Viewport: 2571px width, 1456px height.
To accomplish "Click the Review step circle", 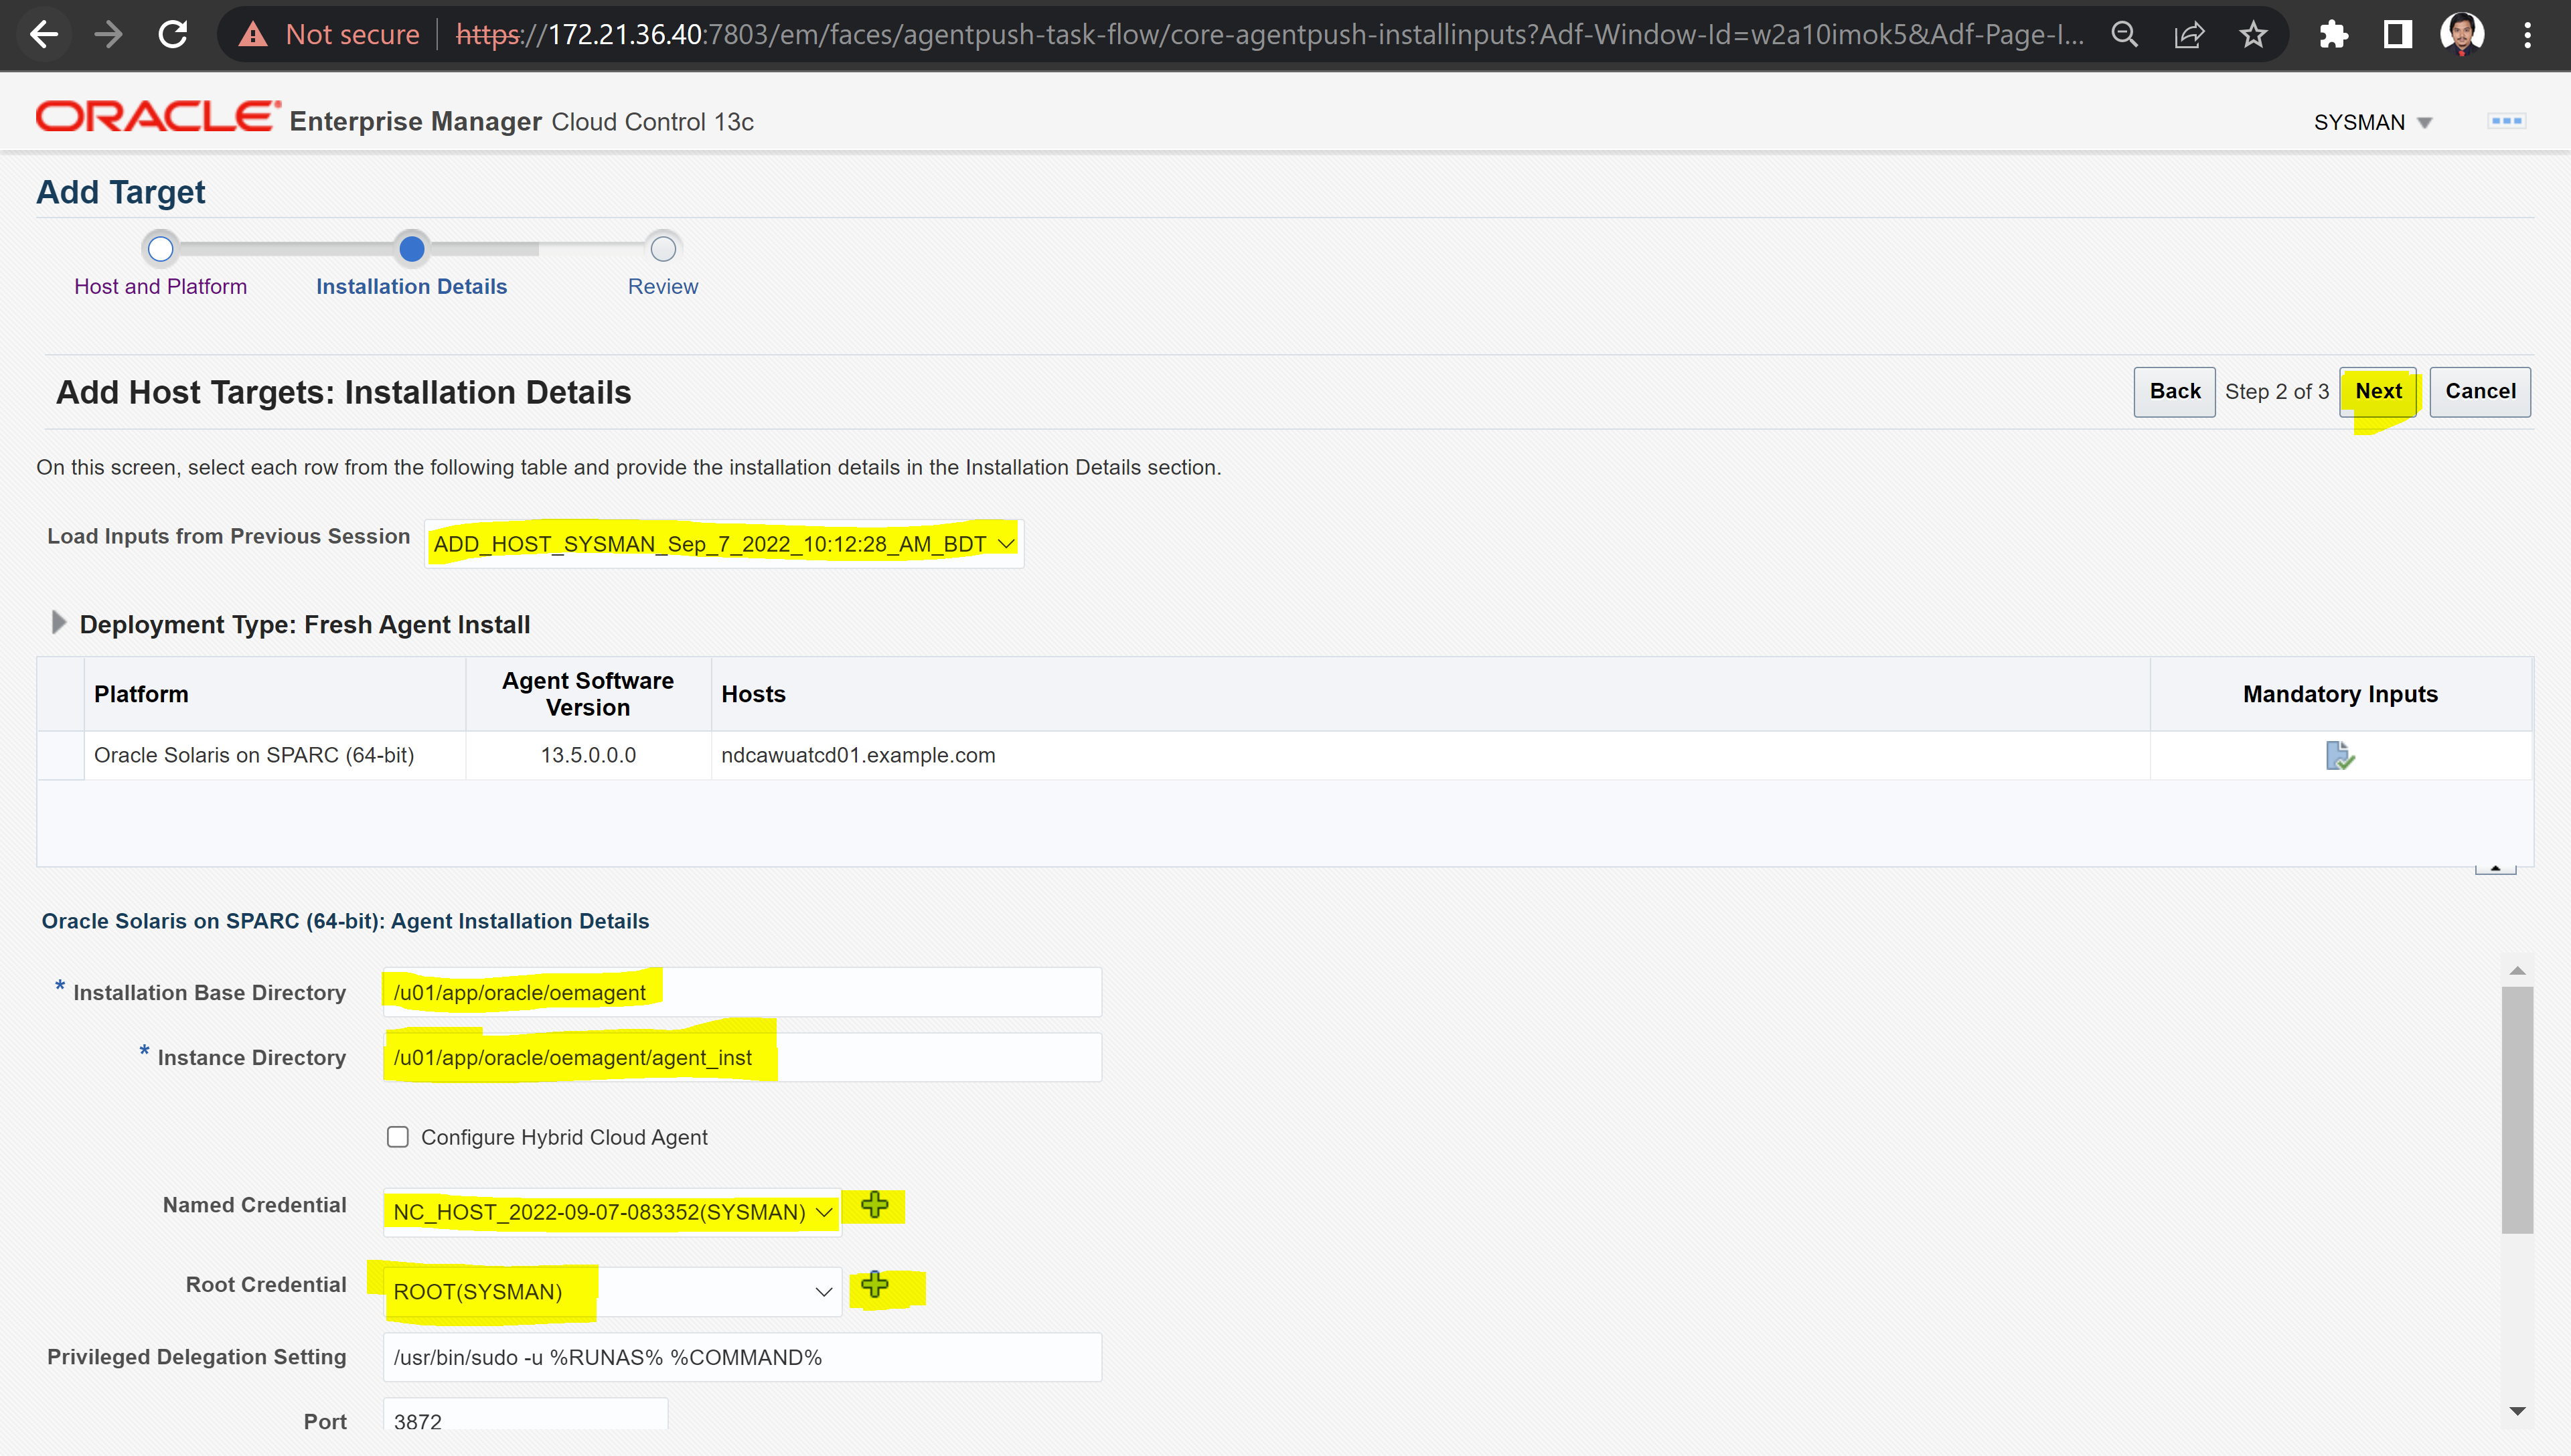I will click(x=663, y=249).
